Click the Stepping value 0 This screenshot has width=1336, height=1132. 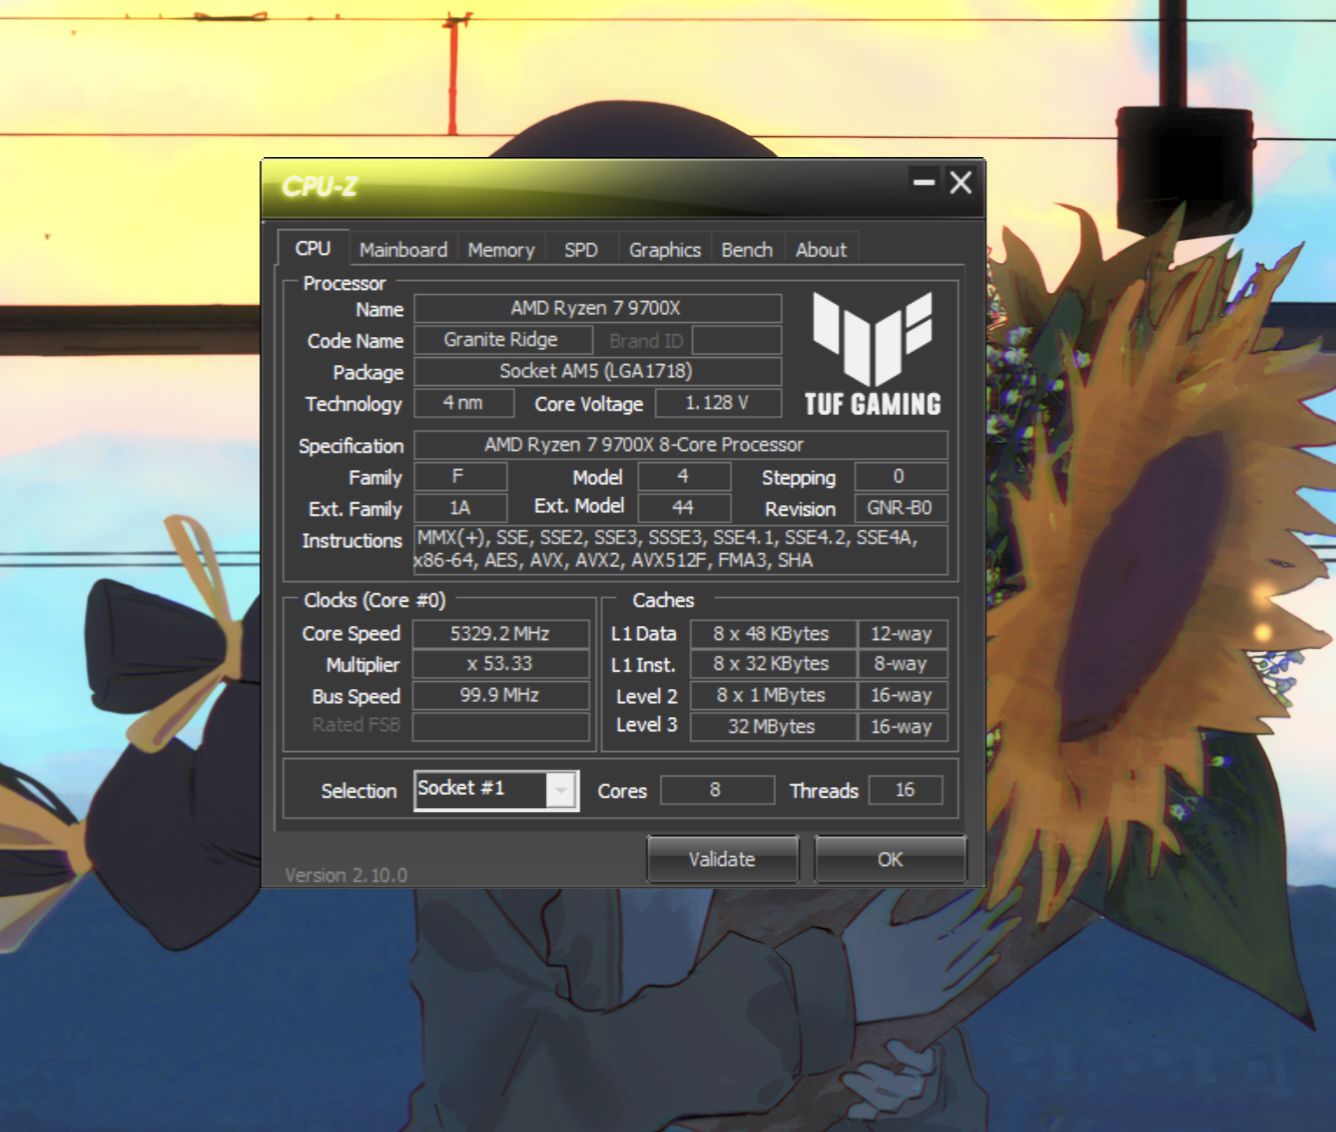(900, 476)
